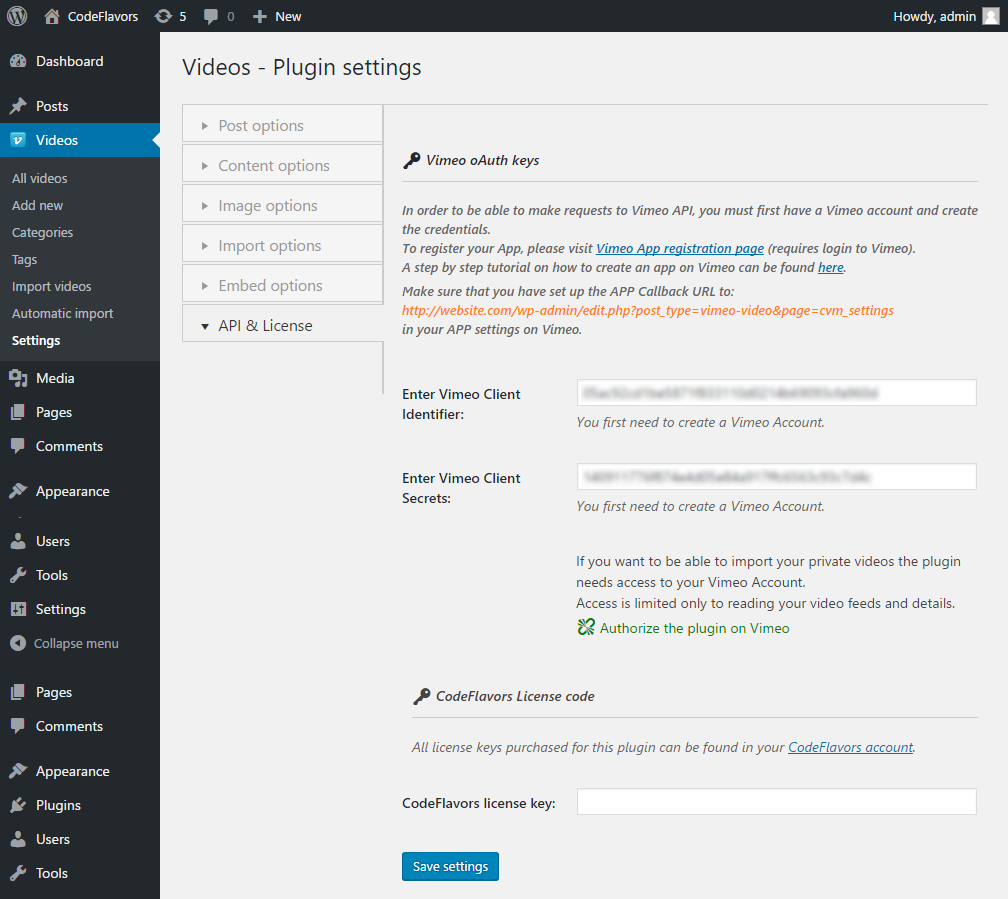Image resolution: width=1008 pixels, height=899 pixels.
Task: Open Categories submenu item
Action: 42,232
